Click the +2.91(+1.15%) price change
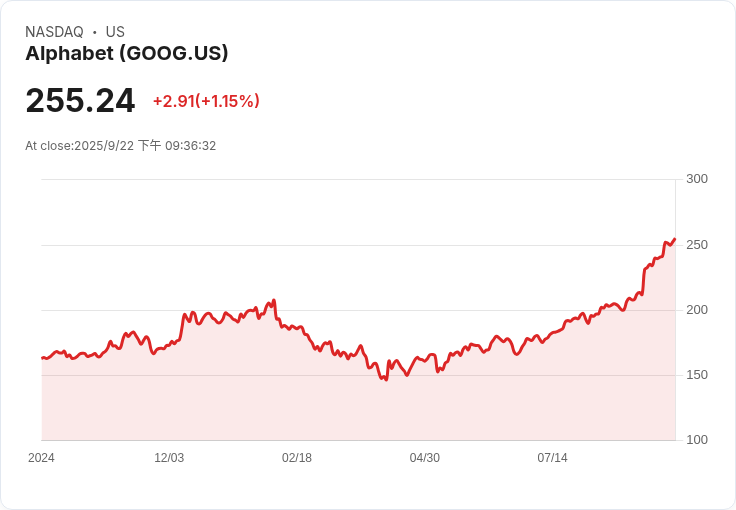This screenshot has width=736, height=510. tap(206, 101)
